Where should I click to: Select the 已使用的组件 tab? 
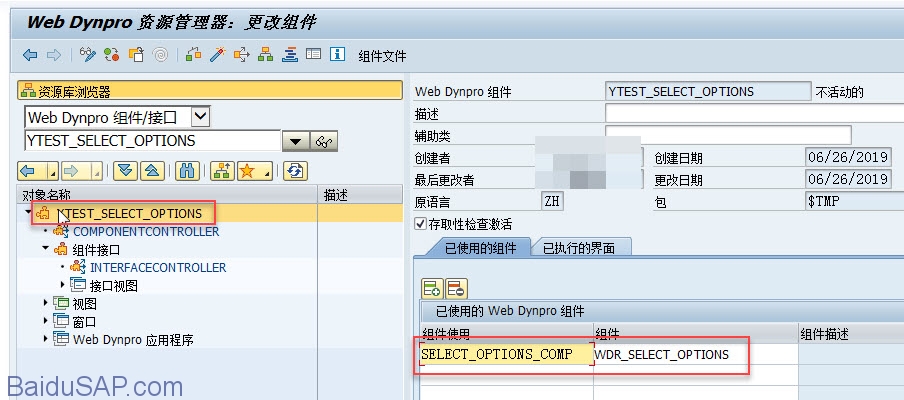[x=480, y=247]
